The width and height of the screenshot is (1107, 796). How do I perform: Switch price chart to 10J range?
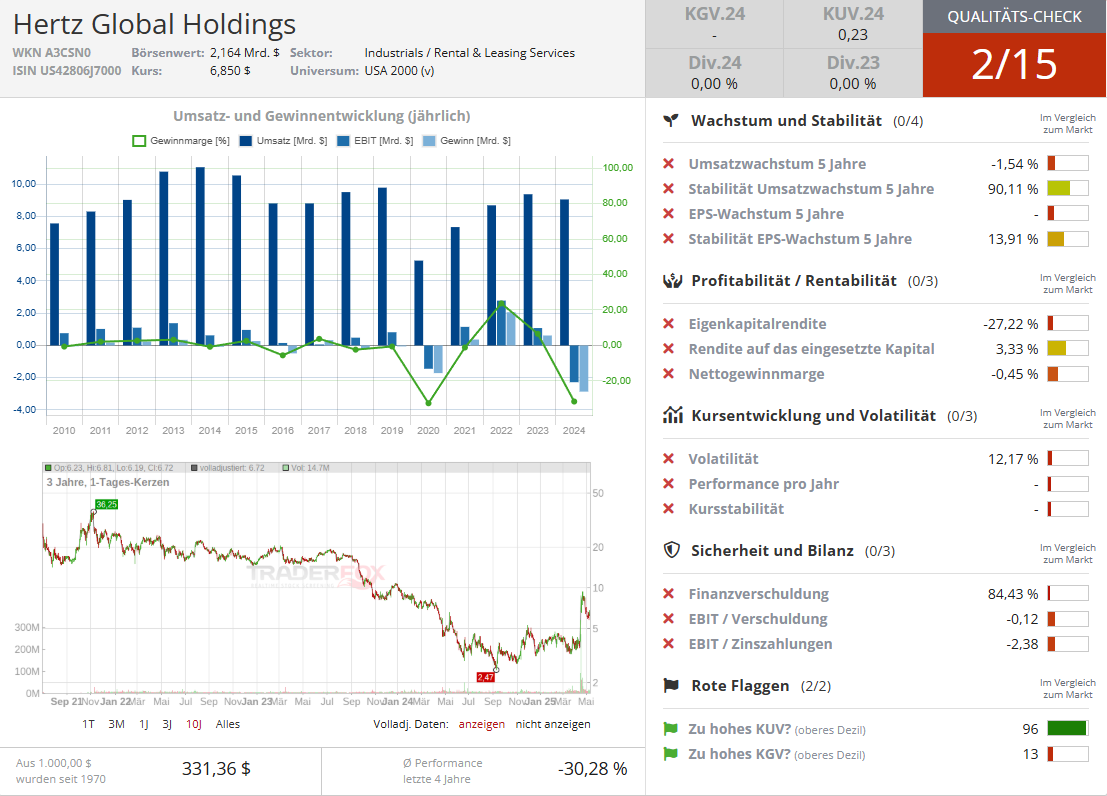point(194,724)
